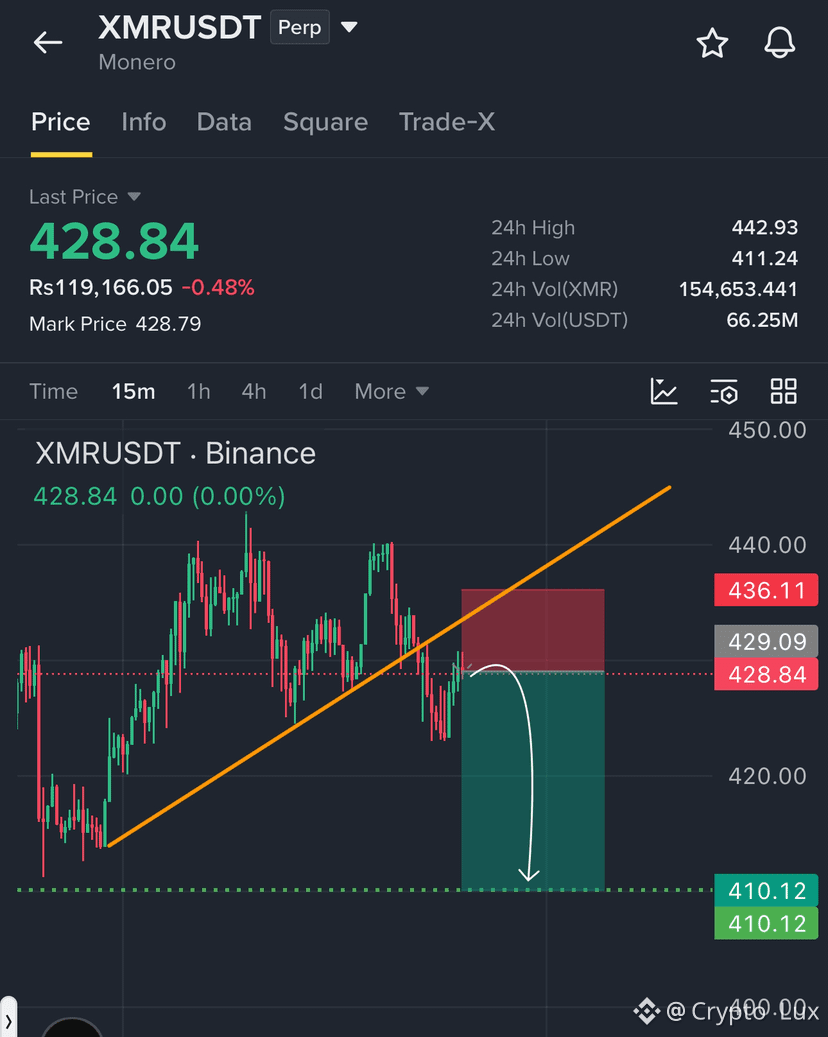This screenshot has width=828, height=1037.
Task: Click the 429.09 entry price label
Action: click(766, 641)
